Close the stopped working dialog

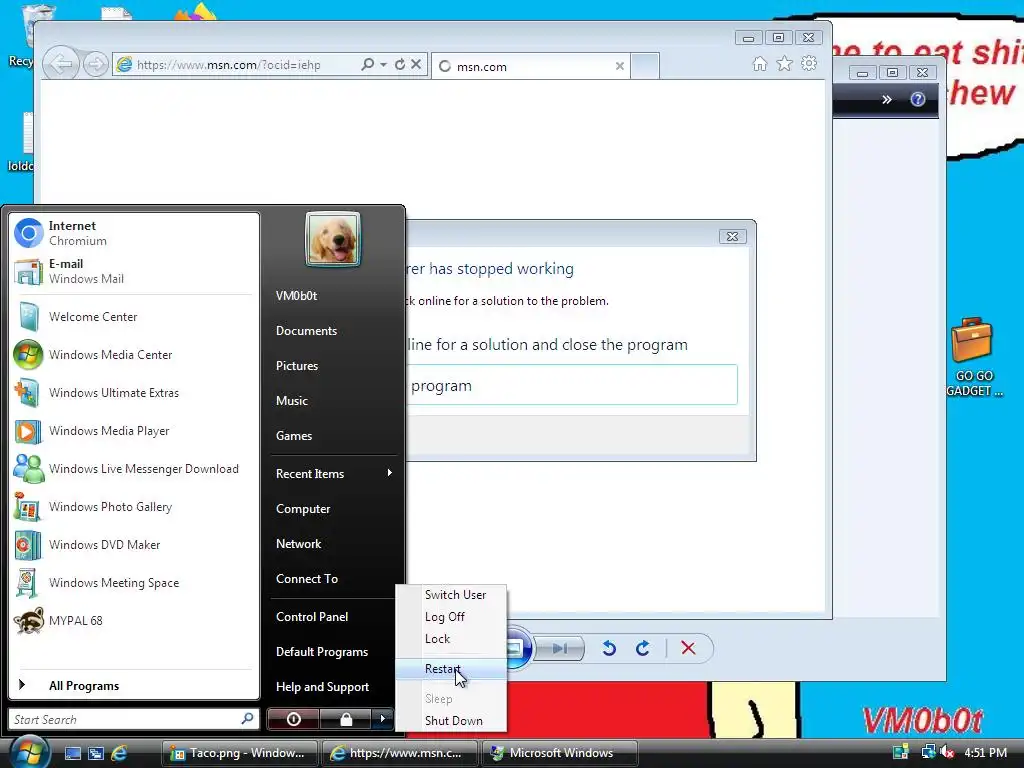point(733,236)
